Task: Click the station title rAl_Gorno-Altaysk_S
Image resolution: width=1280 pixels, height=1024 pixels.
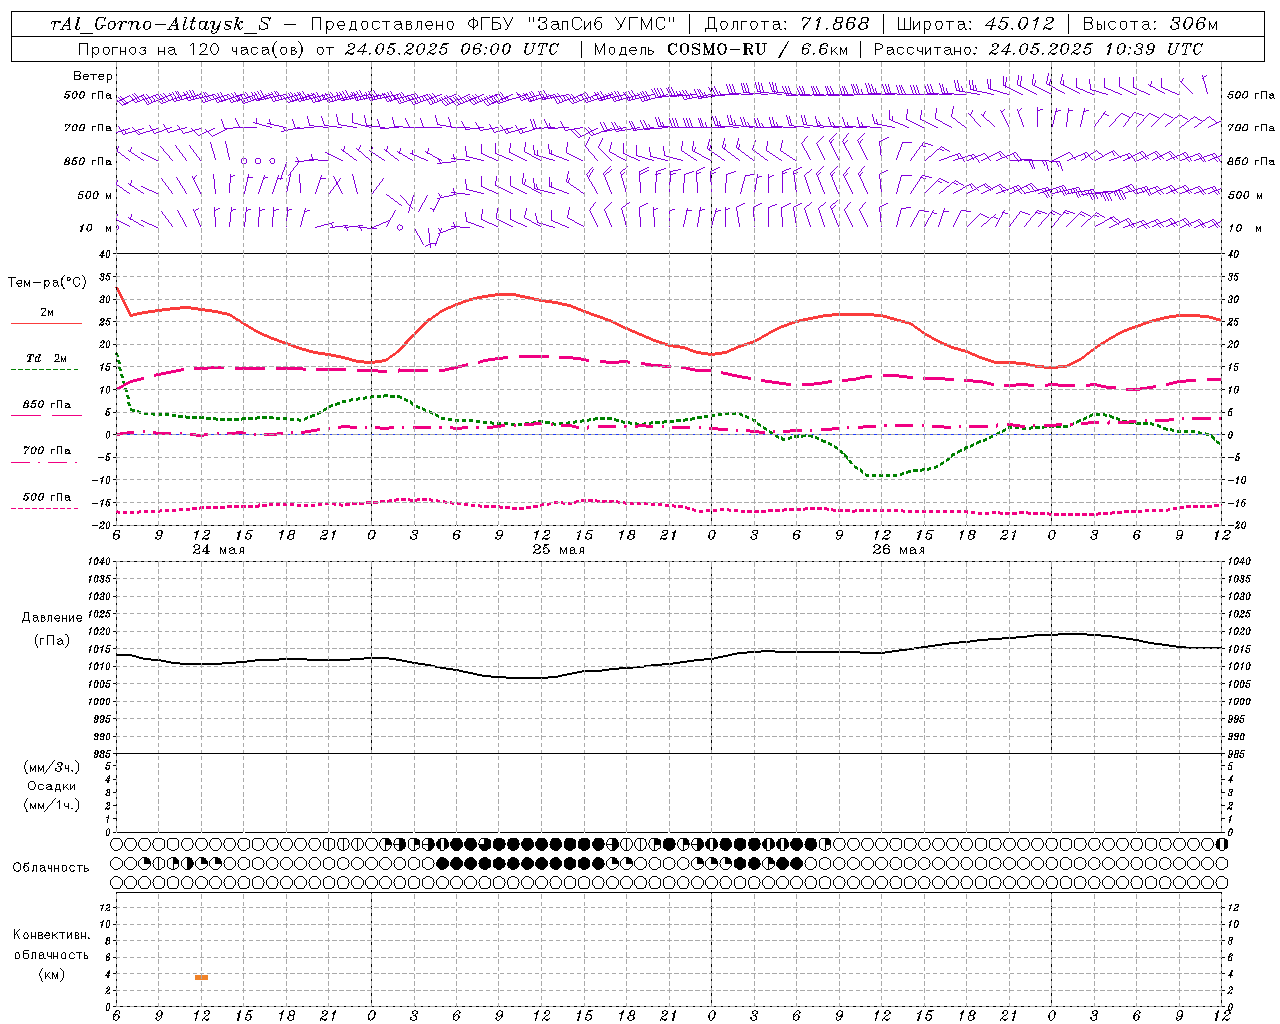Action: pyautogui.click(x=160, y=25)
